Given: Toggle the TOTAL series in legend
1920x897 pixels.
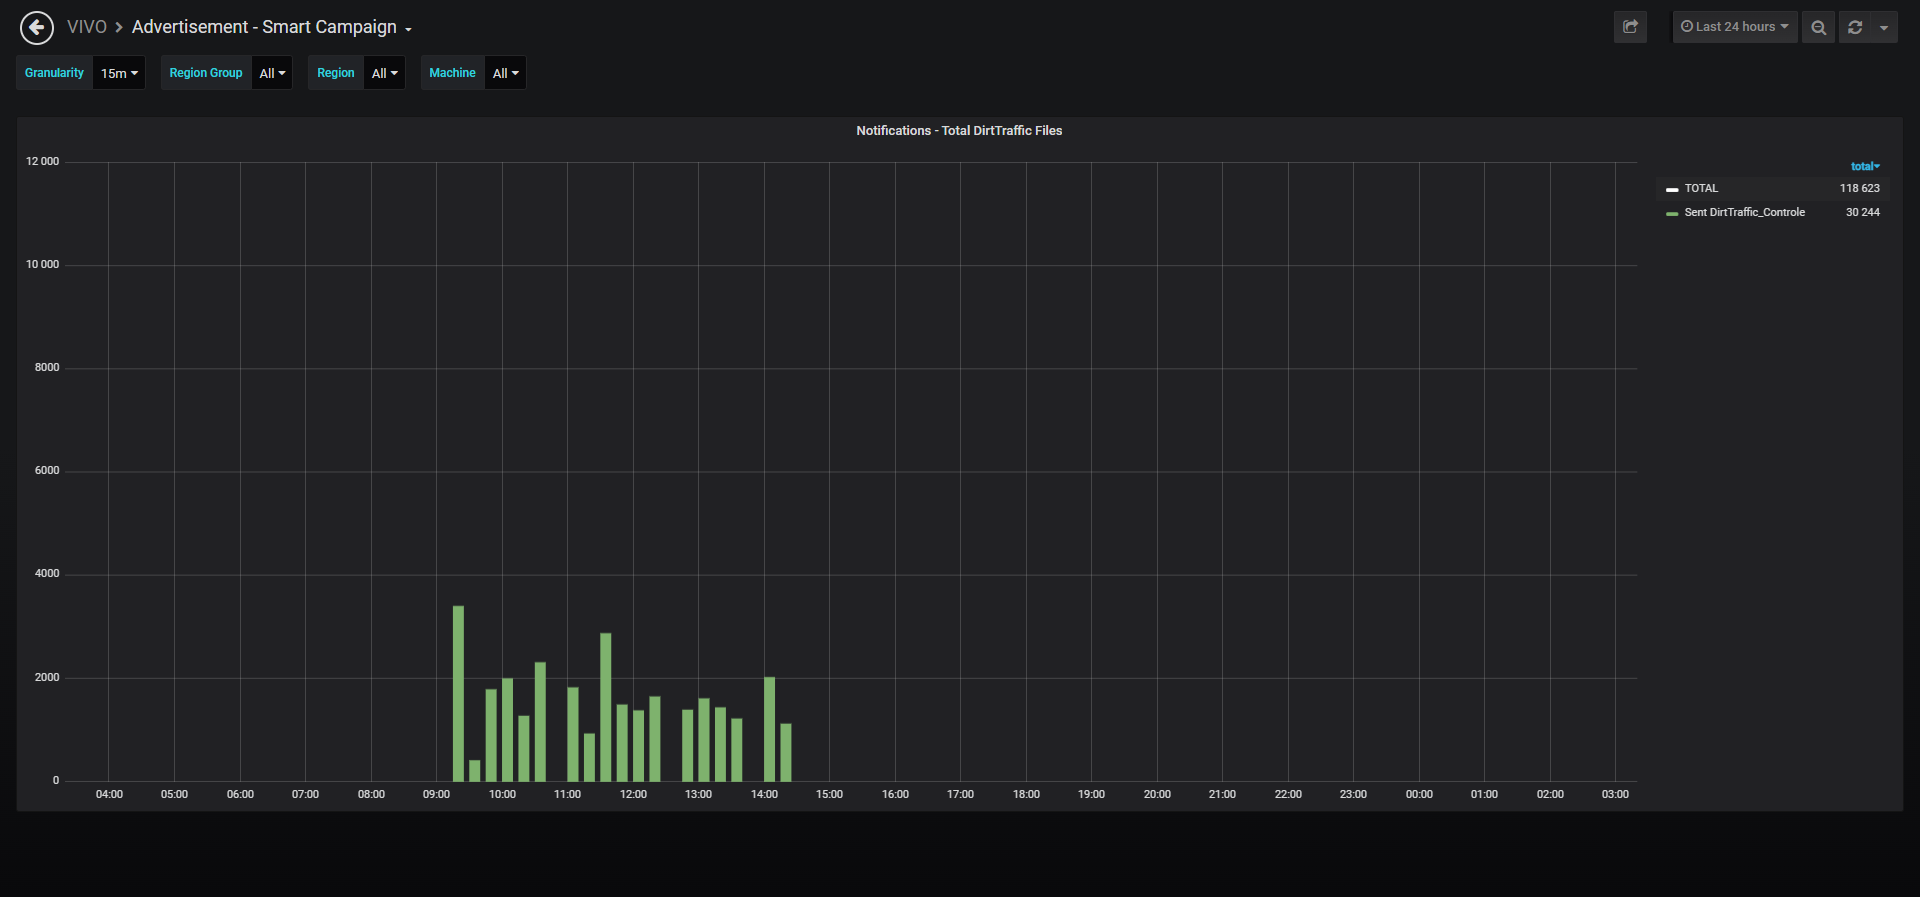Looking at the screenshot, I should tap(1701, 188).
